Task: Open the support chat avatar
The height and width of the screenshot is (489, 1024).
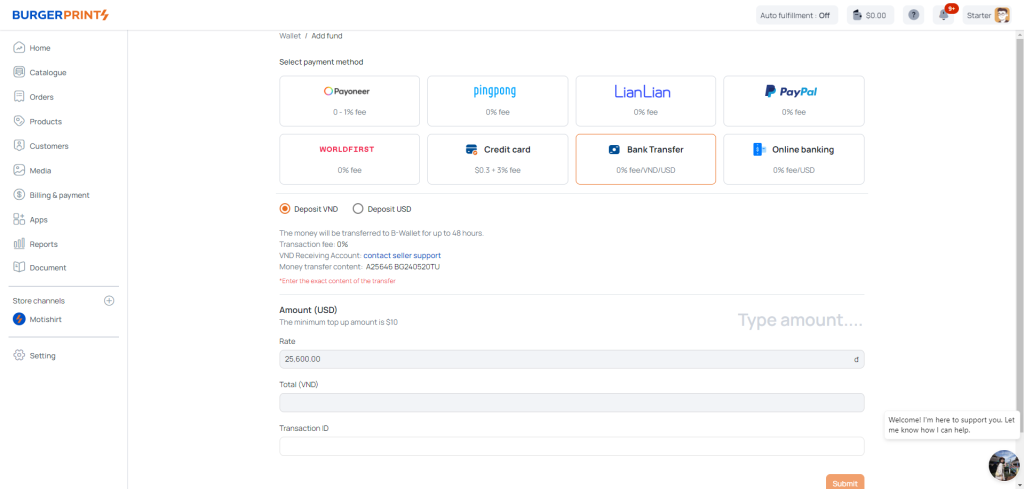Action: pos(1003,465)
